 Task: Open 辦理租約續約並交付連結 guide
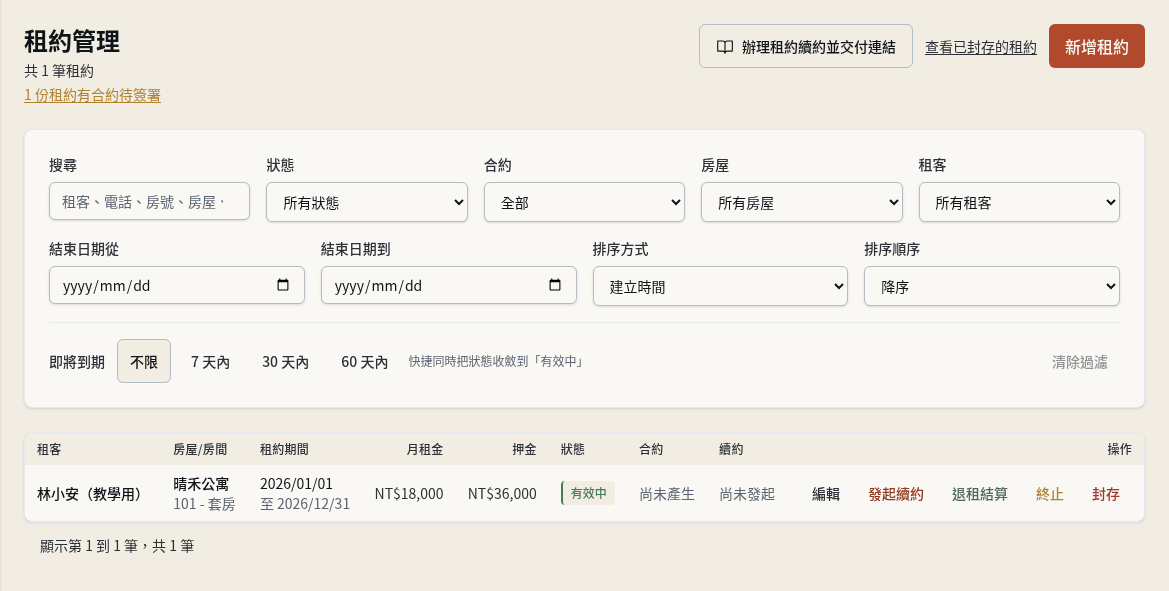806,46
